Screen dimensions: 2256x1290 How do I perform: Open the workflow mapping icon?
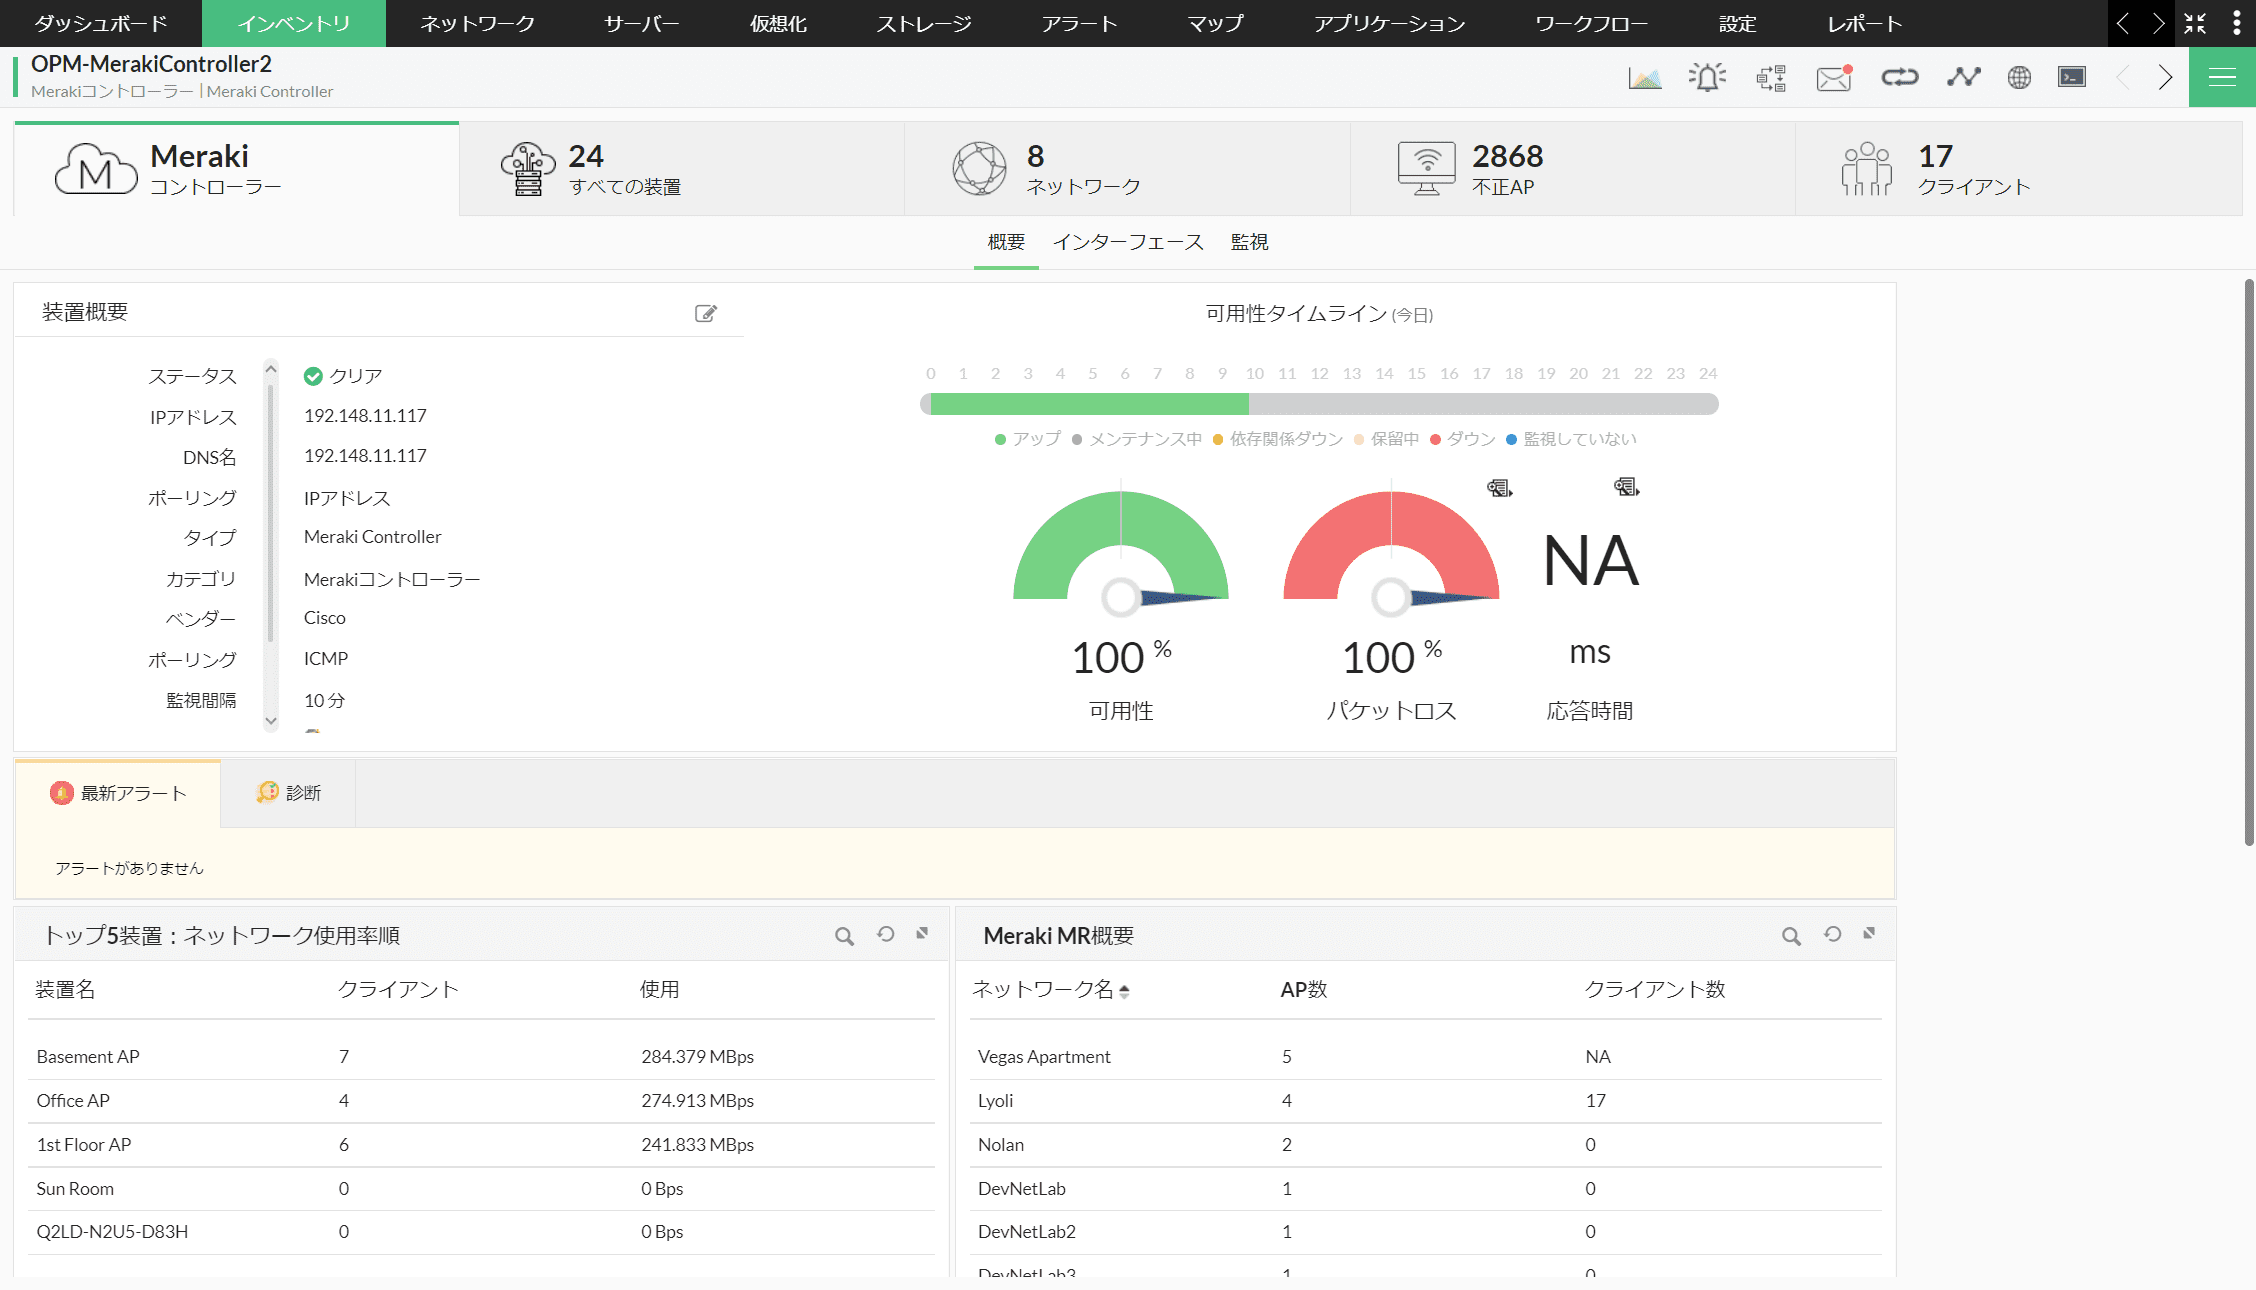(1770, 77)
